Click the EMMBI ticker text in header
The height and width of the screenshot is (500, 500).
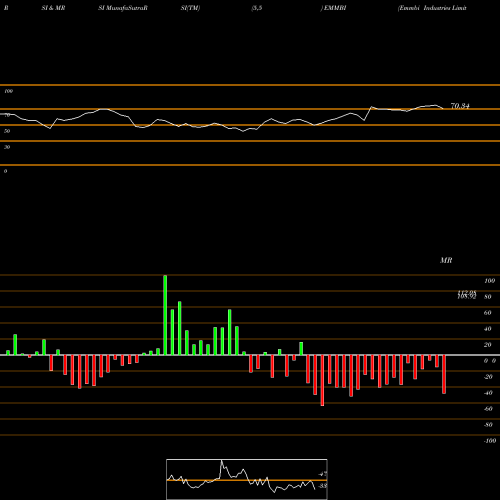(x=335, y=8)
